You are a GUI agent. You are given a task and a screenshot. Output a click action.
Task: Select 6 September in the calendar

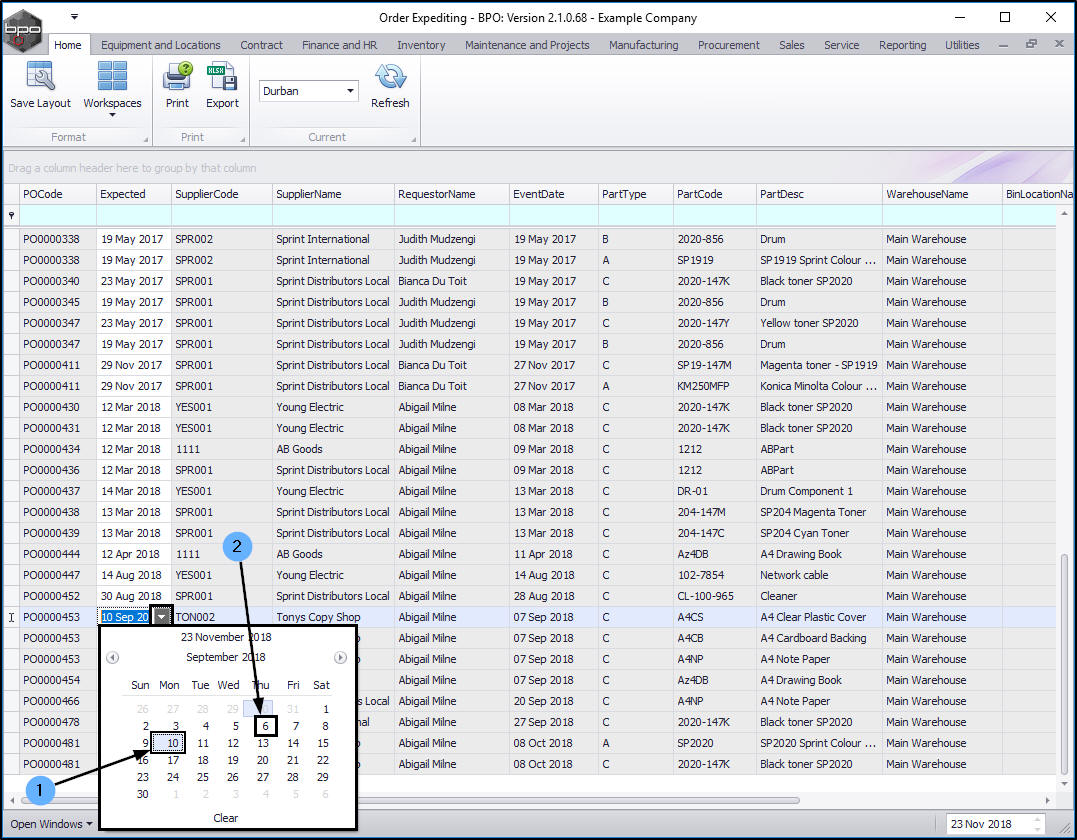pos(265,726)
